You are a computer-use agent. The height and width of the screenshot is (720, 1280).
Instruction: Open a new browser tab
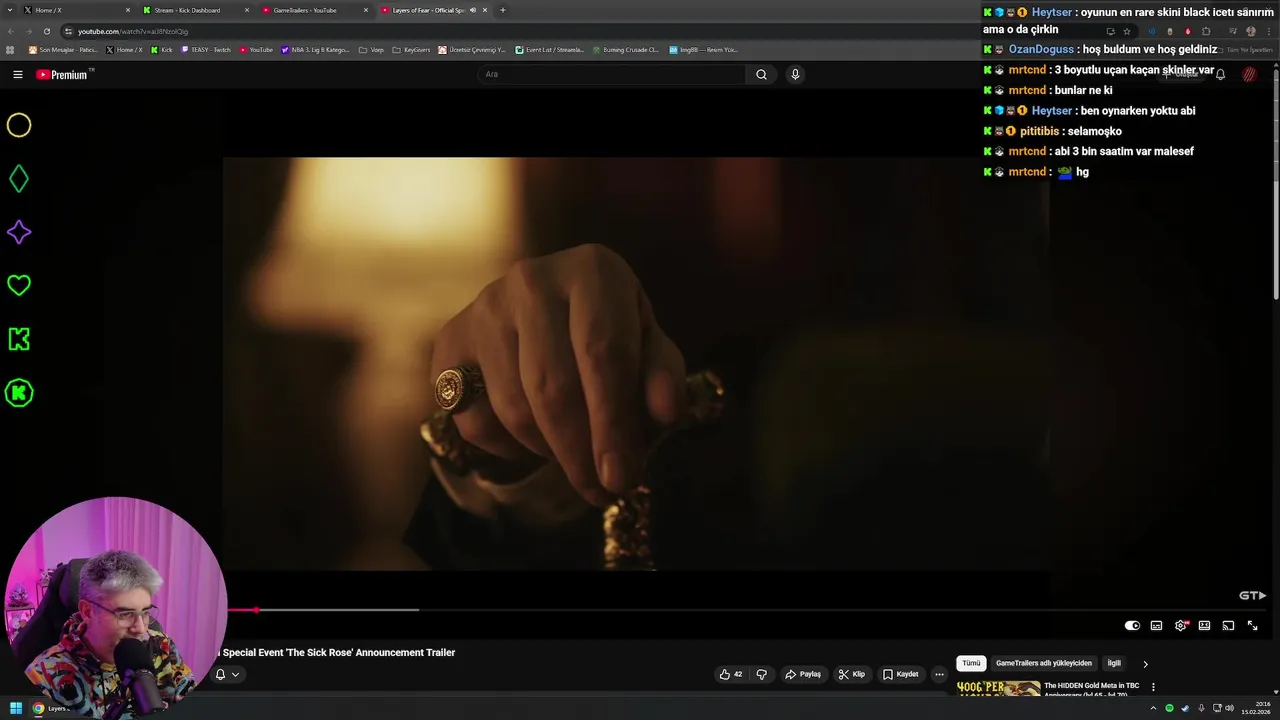point(502,10)
